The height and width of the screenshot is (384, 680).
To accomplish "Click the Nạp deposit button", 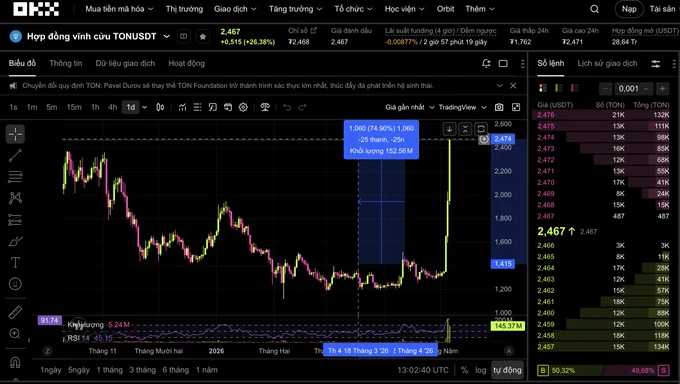I will tap(629, 9).
